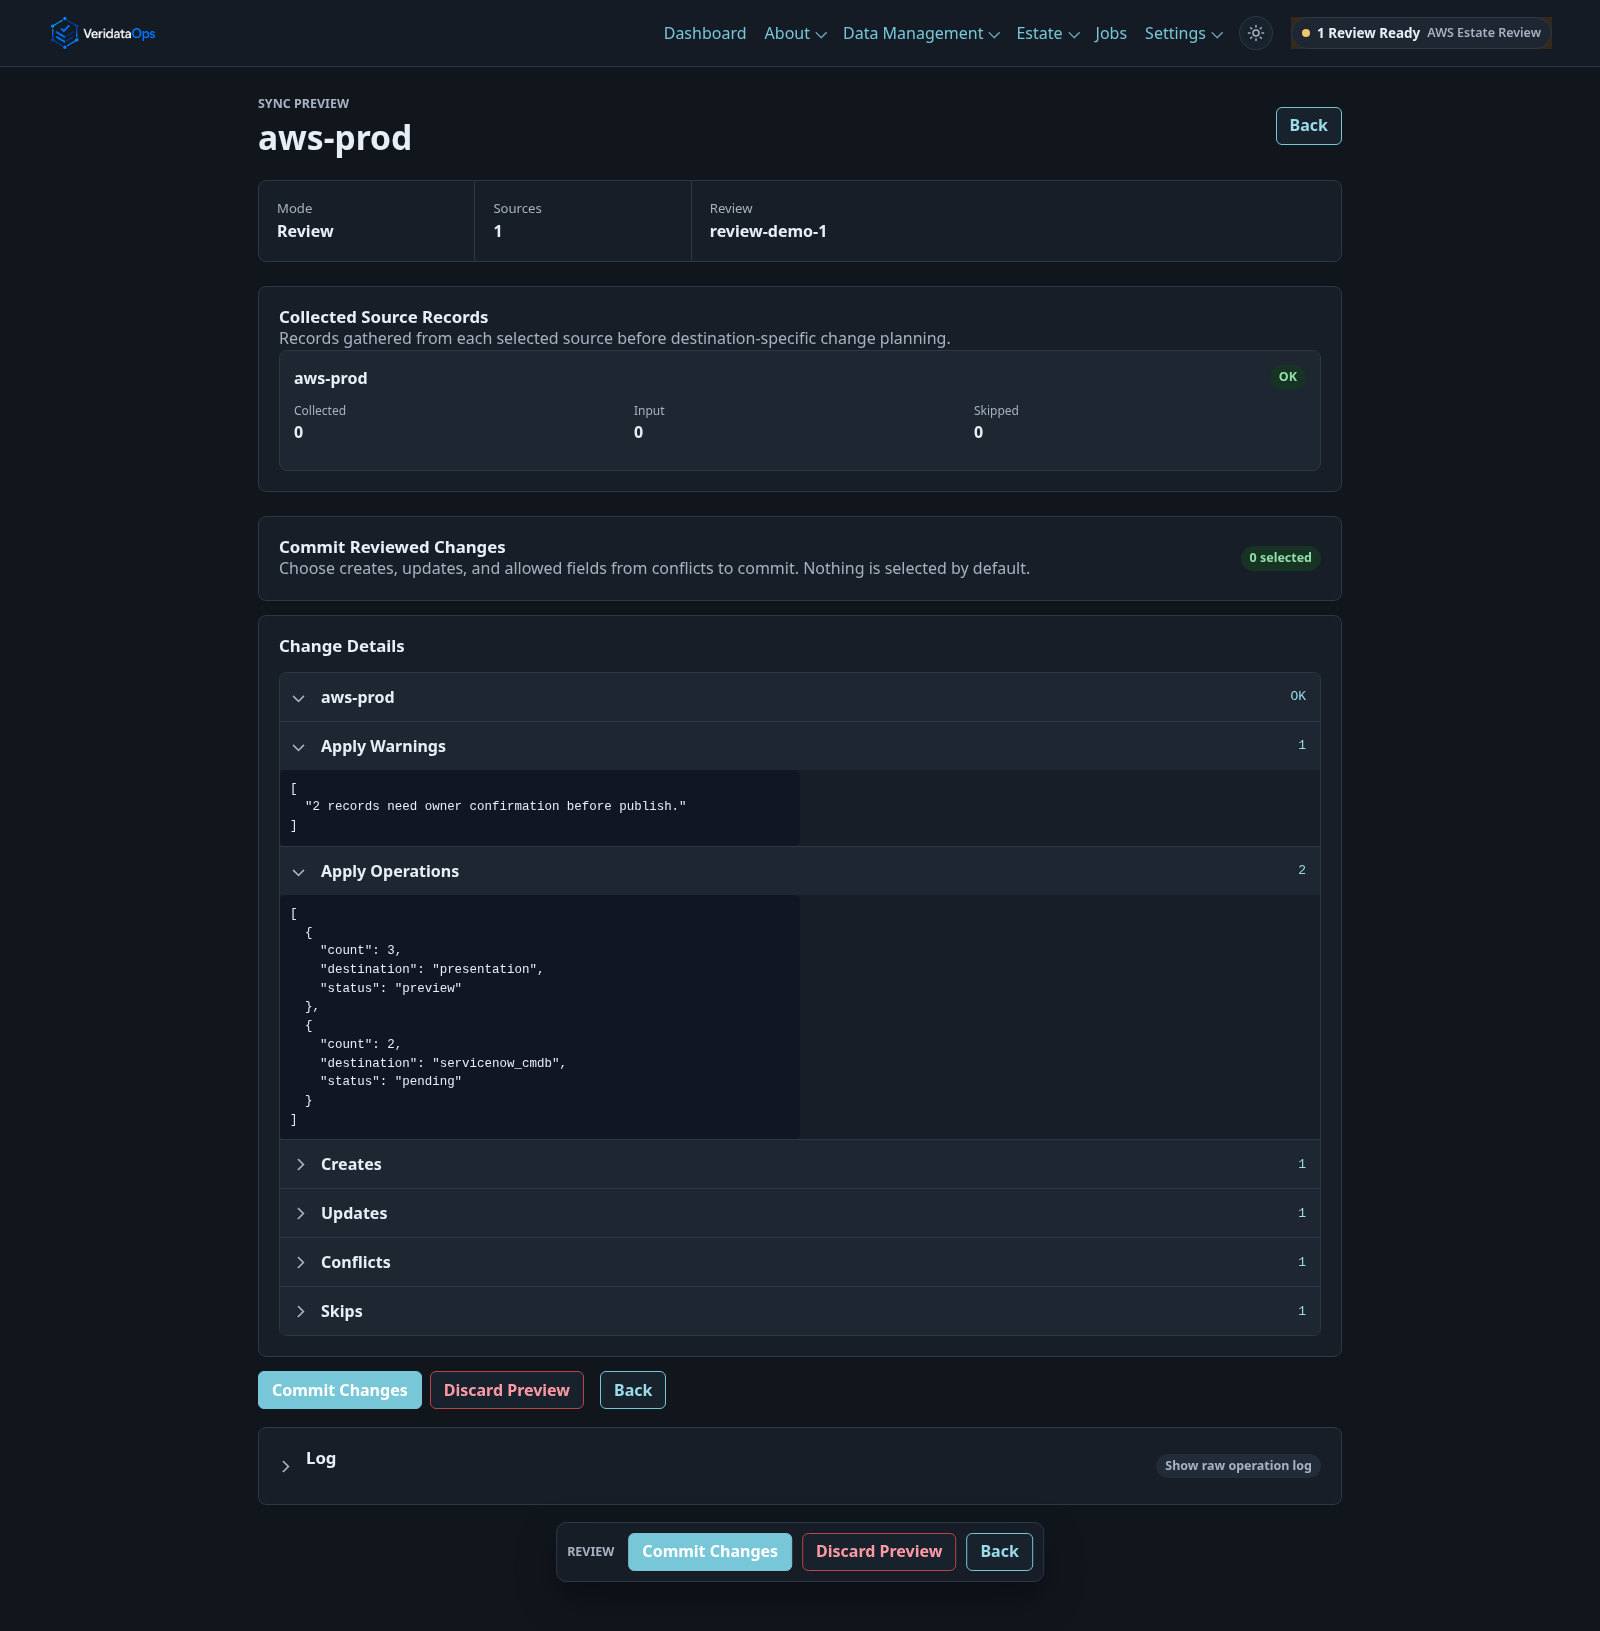This screenshot has width=1600, height=1631.
Task: Collapse the Apply Operations section
Action: click(x=800, y=871)
